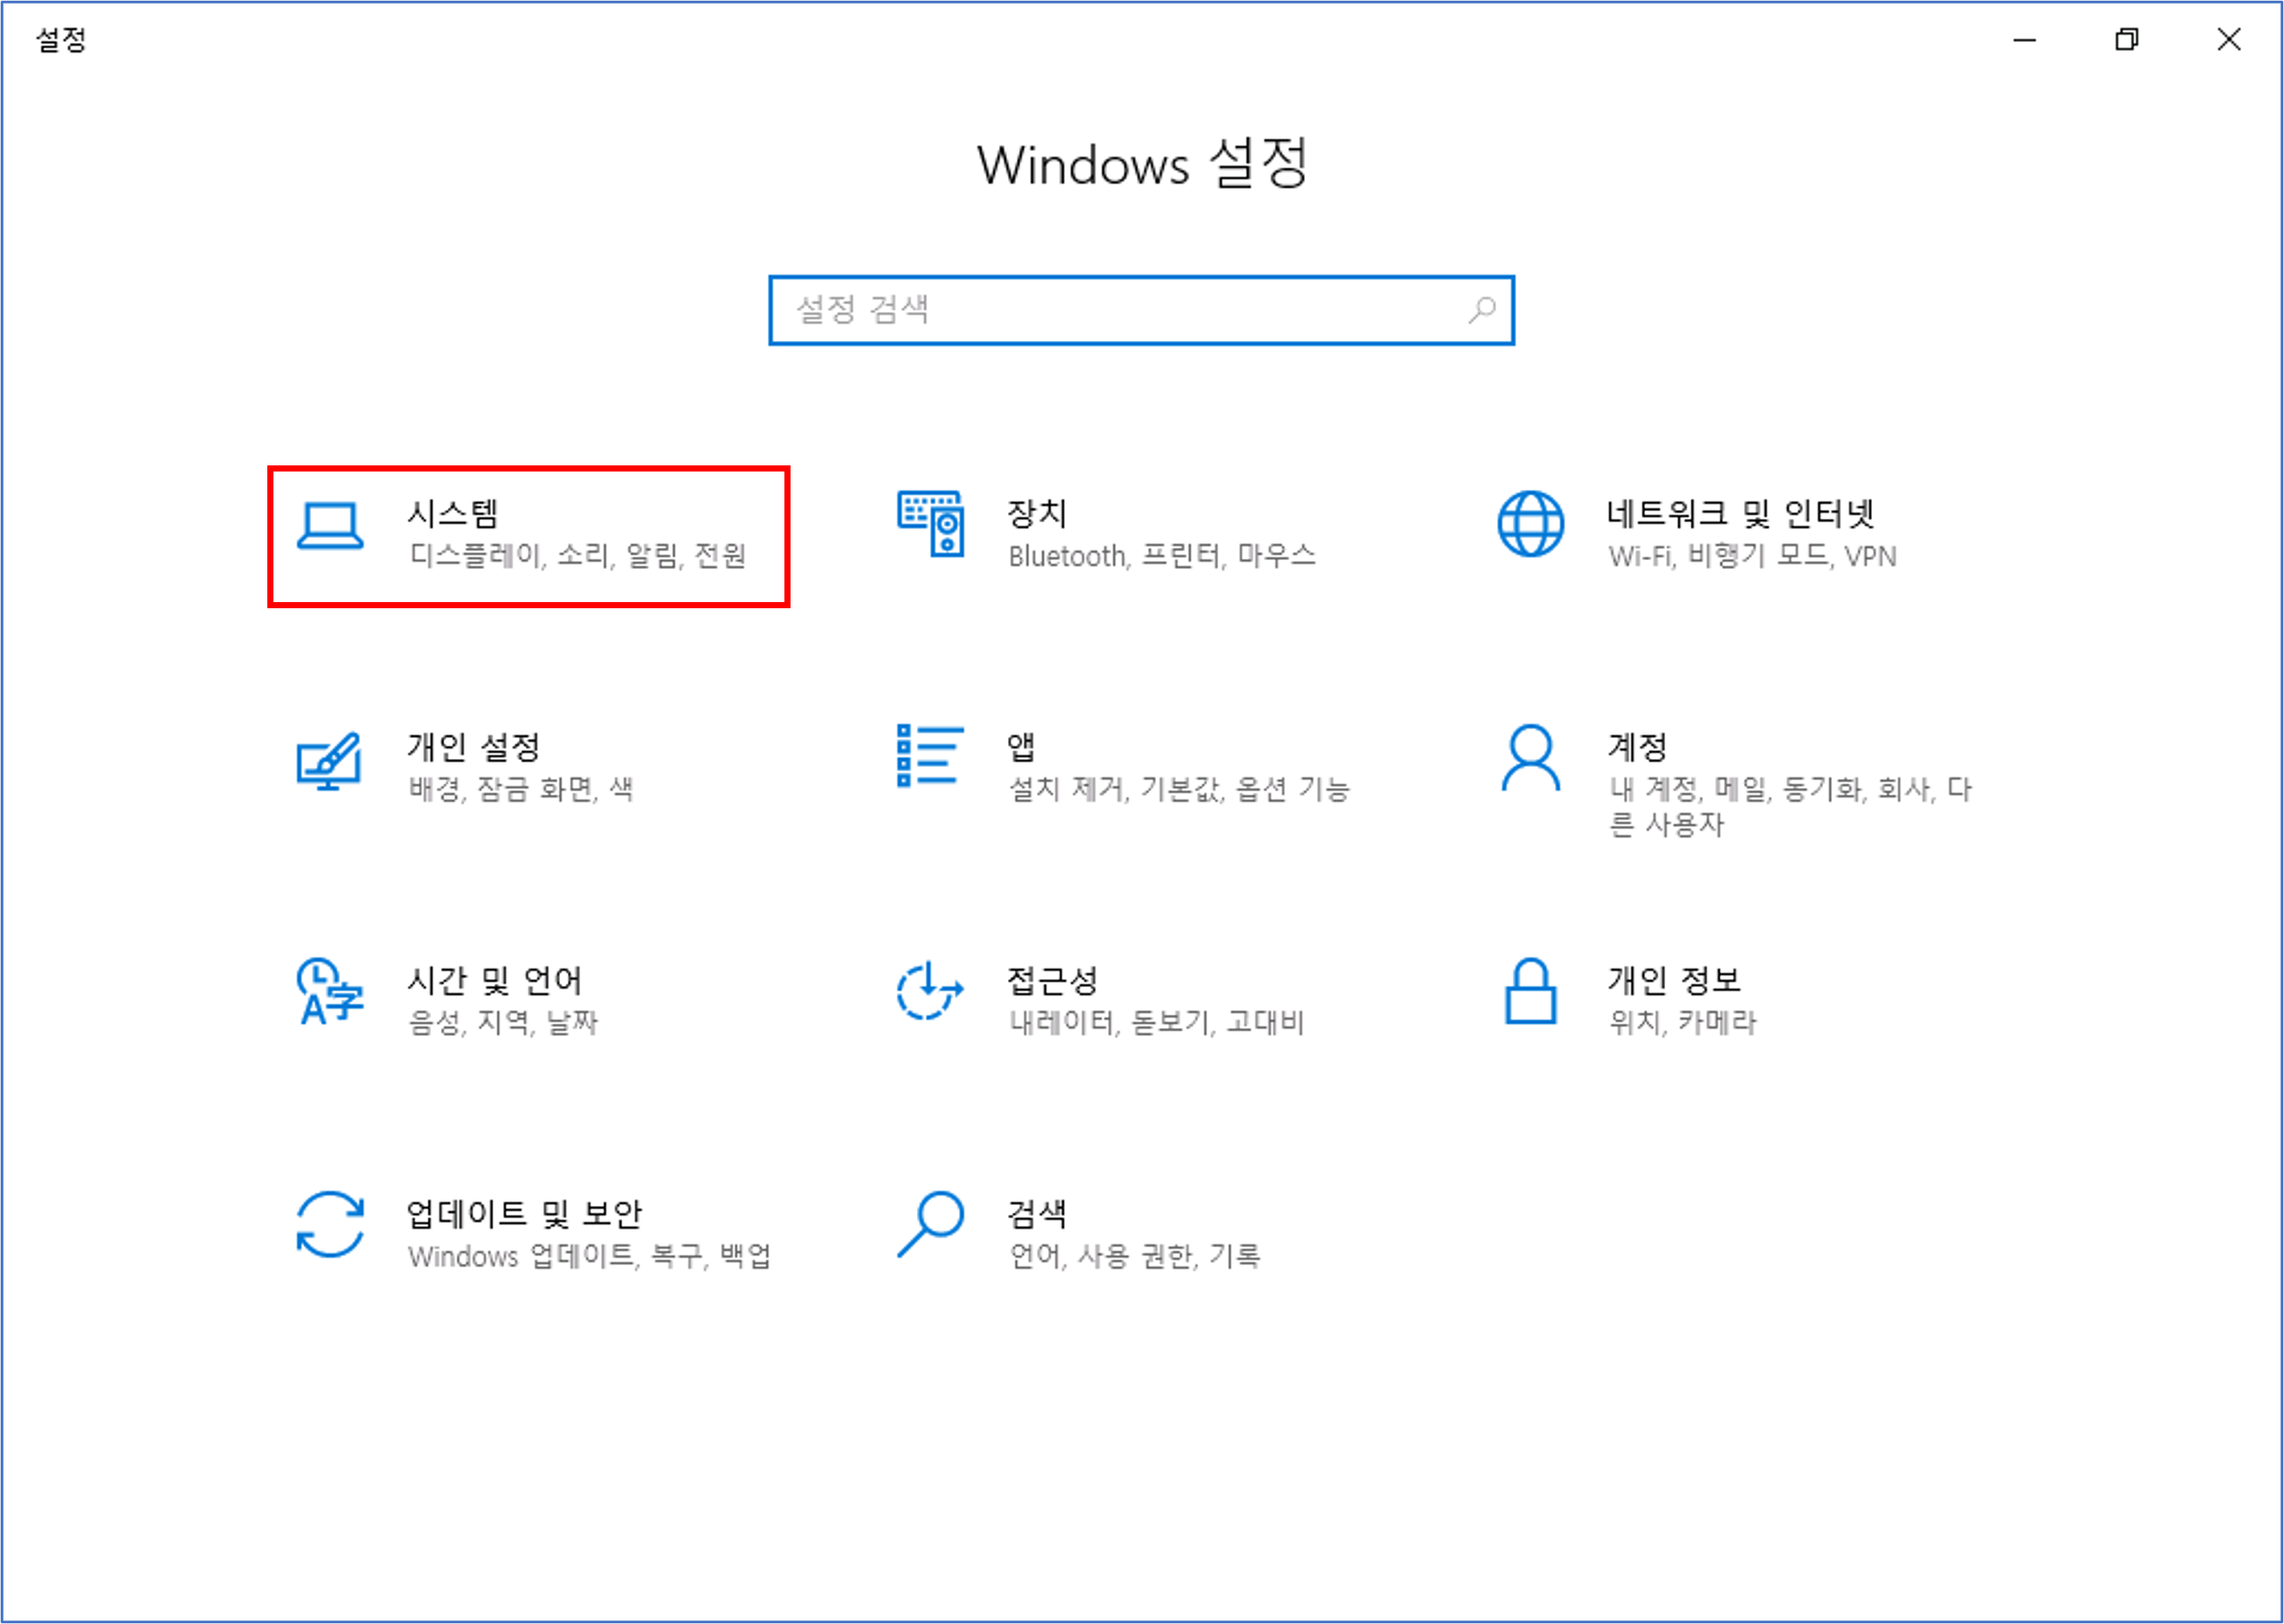Click the Apps (앱) list icon
The image size is (2284, 1624).
point(930,756)
